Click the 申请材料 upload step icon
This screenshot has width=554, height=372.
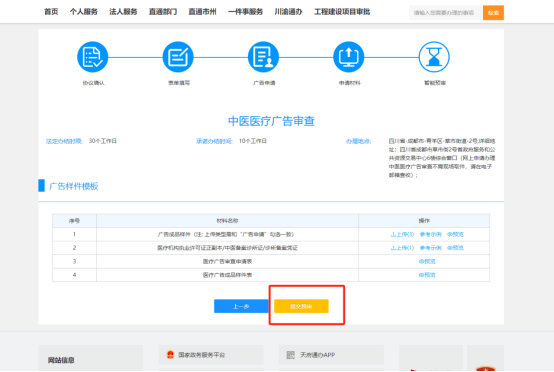pos(349,57)
